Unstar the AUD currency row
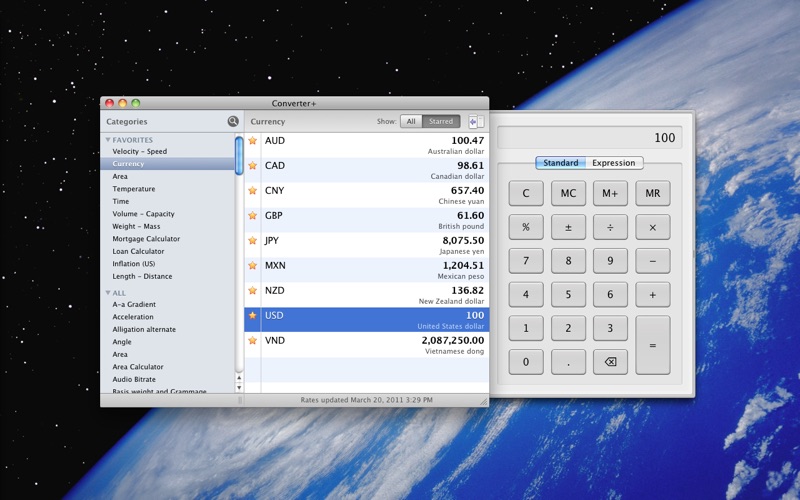This screenshot has width=800, height=500. (x=253, y=141)
